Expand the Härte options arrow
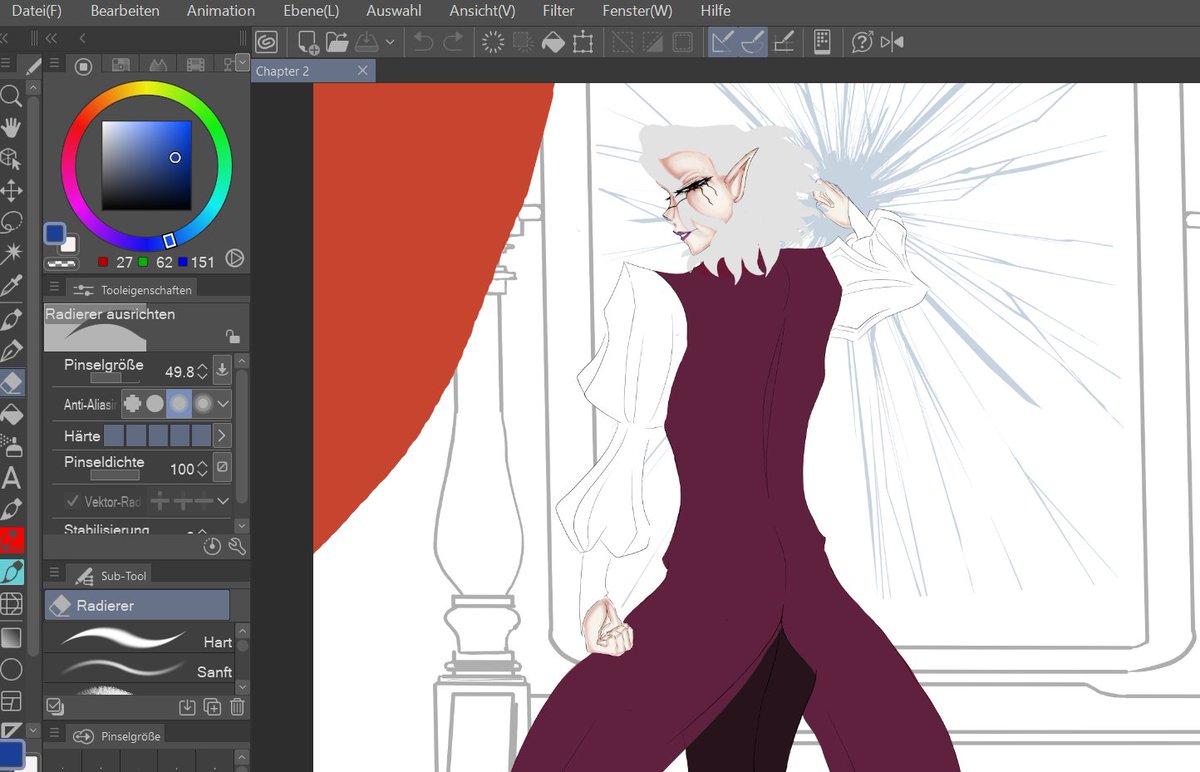Image resolution: width=1200 pixels, height=772 pixels. point(222,436)
